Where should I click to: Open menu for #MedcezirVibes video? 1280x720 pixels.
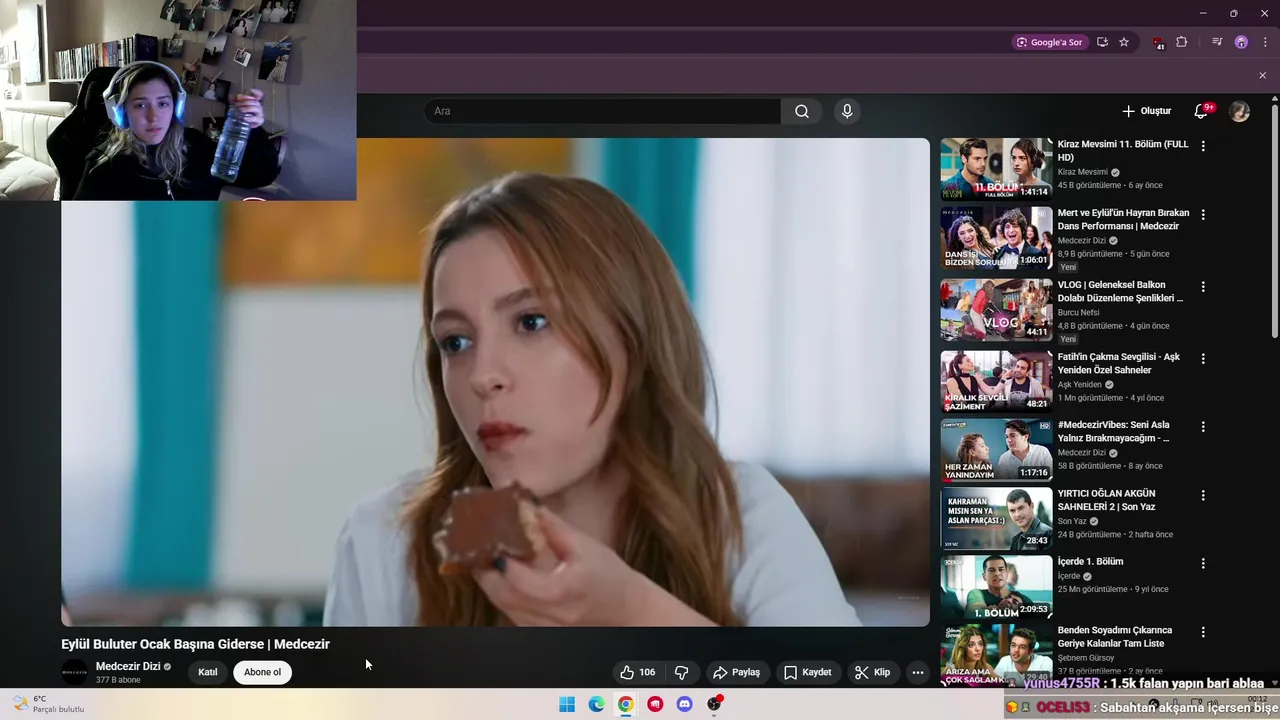1203,427
